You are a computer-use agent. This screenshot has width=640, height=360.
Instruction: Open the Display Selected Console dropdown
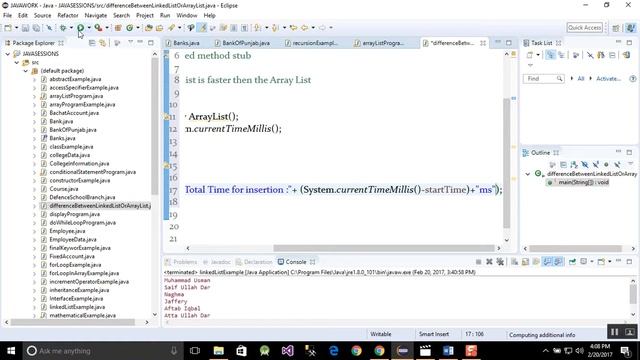(591, 262)
